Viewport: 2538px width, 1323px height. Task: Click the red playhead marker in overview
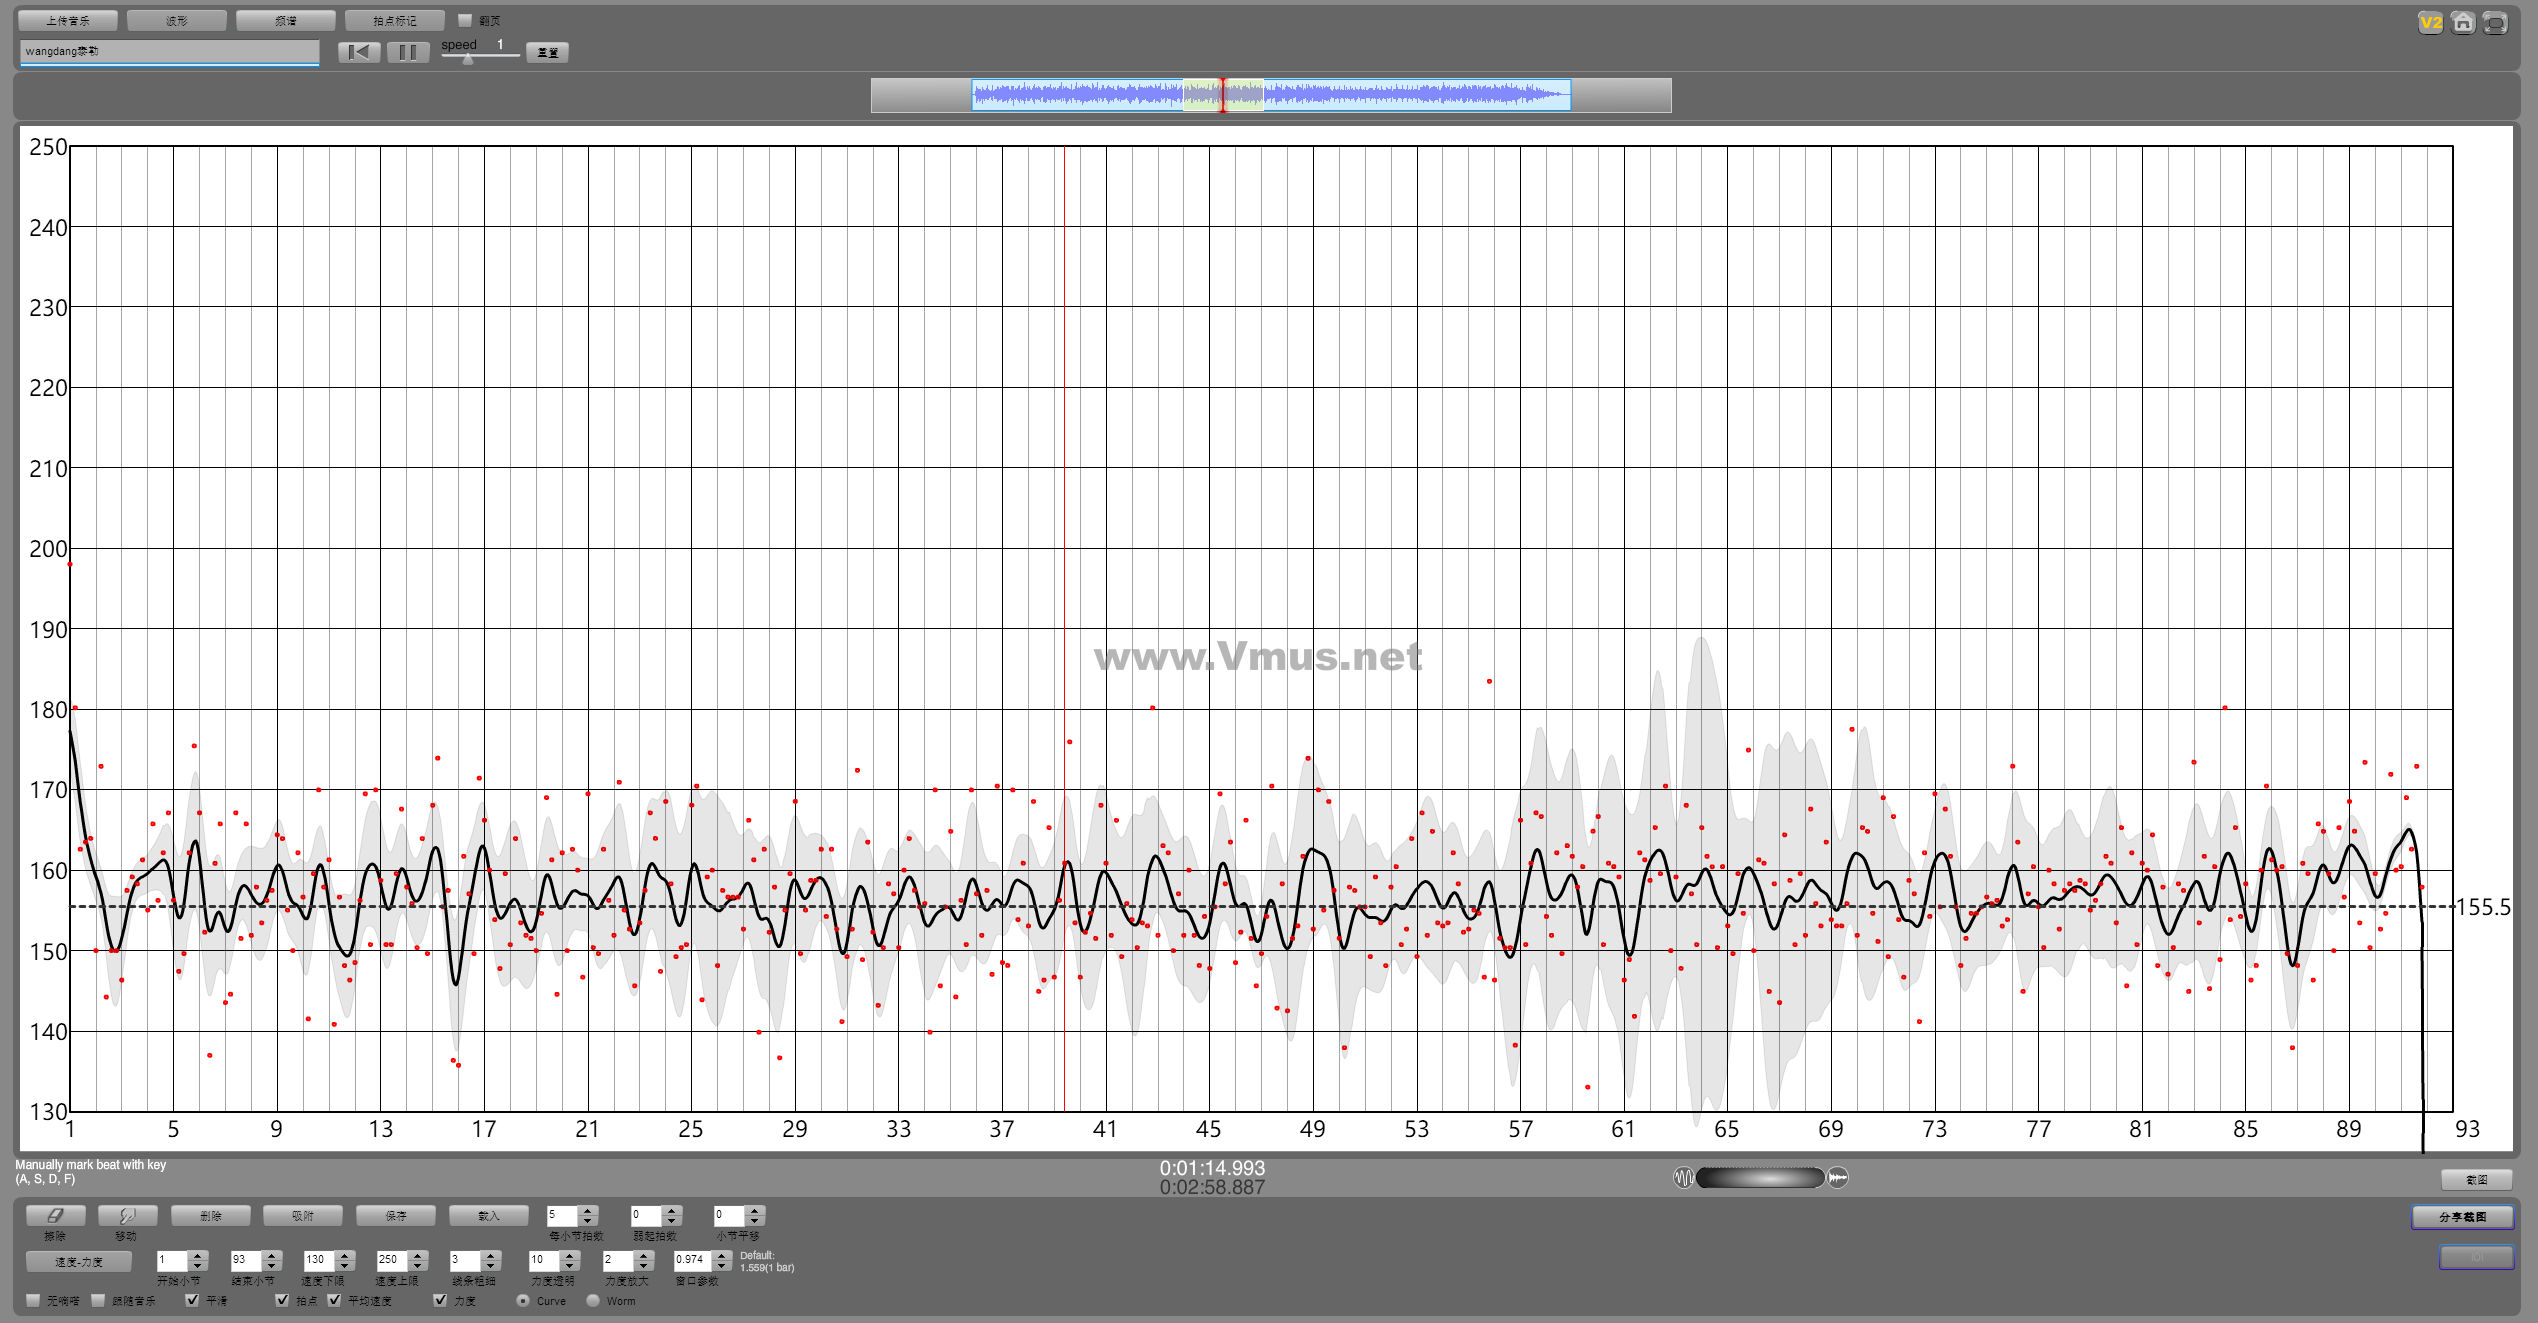[1222, 95]
